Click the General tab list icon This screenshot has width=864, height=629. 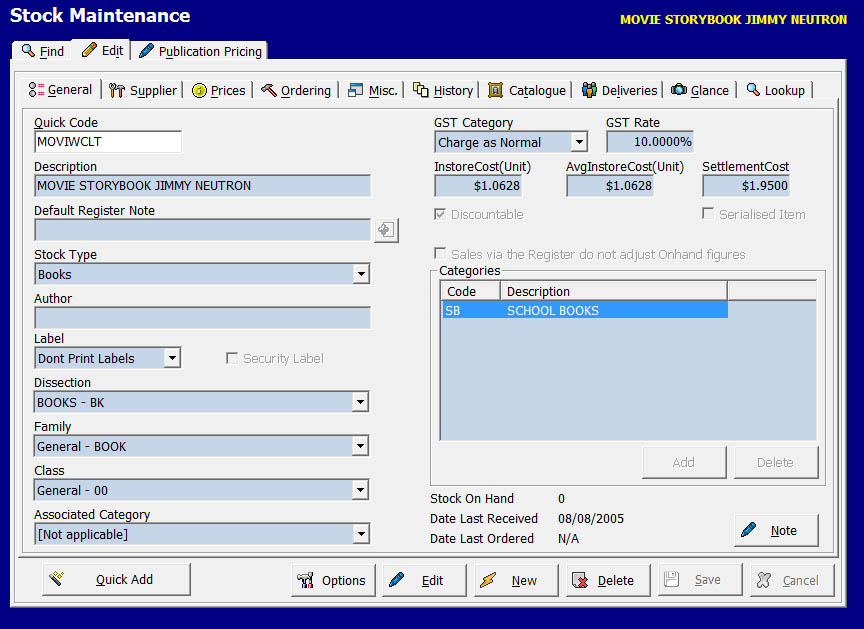(36, 90)
